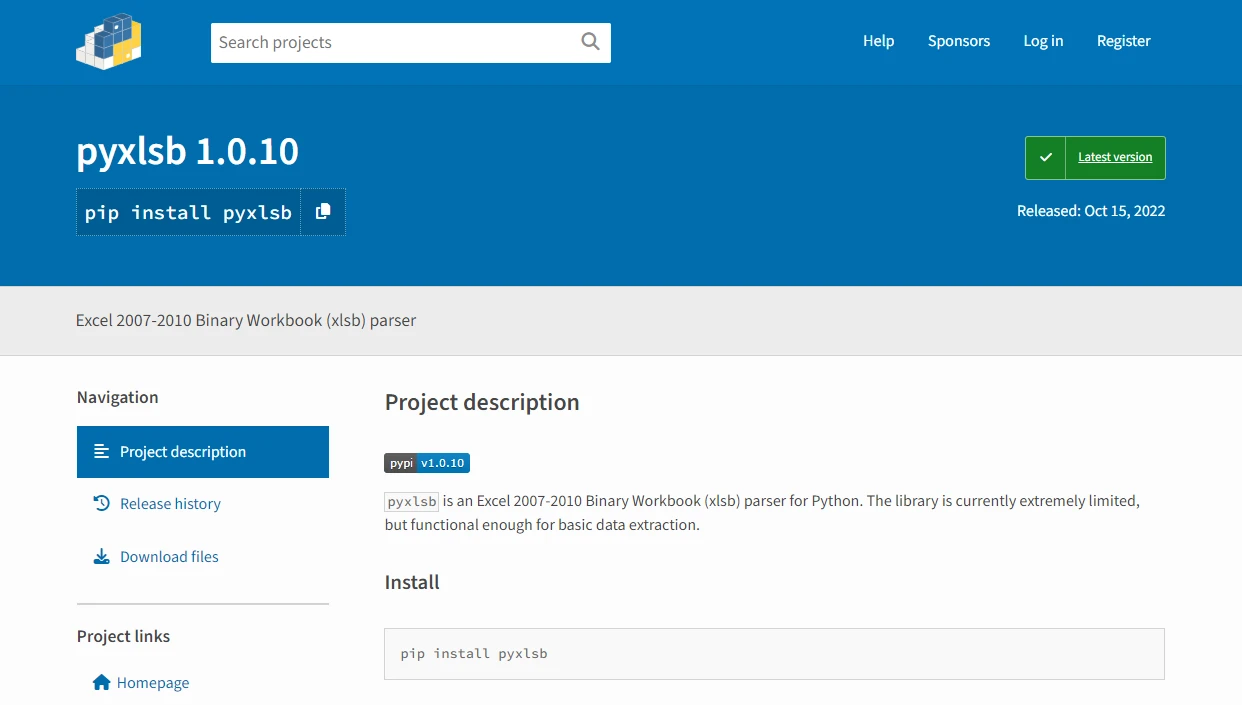Click the green checkmark icon
The width and height of the screenshot is (1242, 705).
tap(1046, 158)
